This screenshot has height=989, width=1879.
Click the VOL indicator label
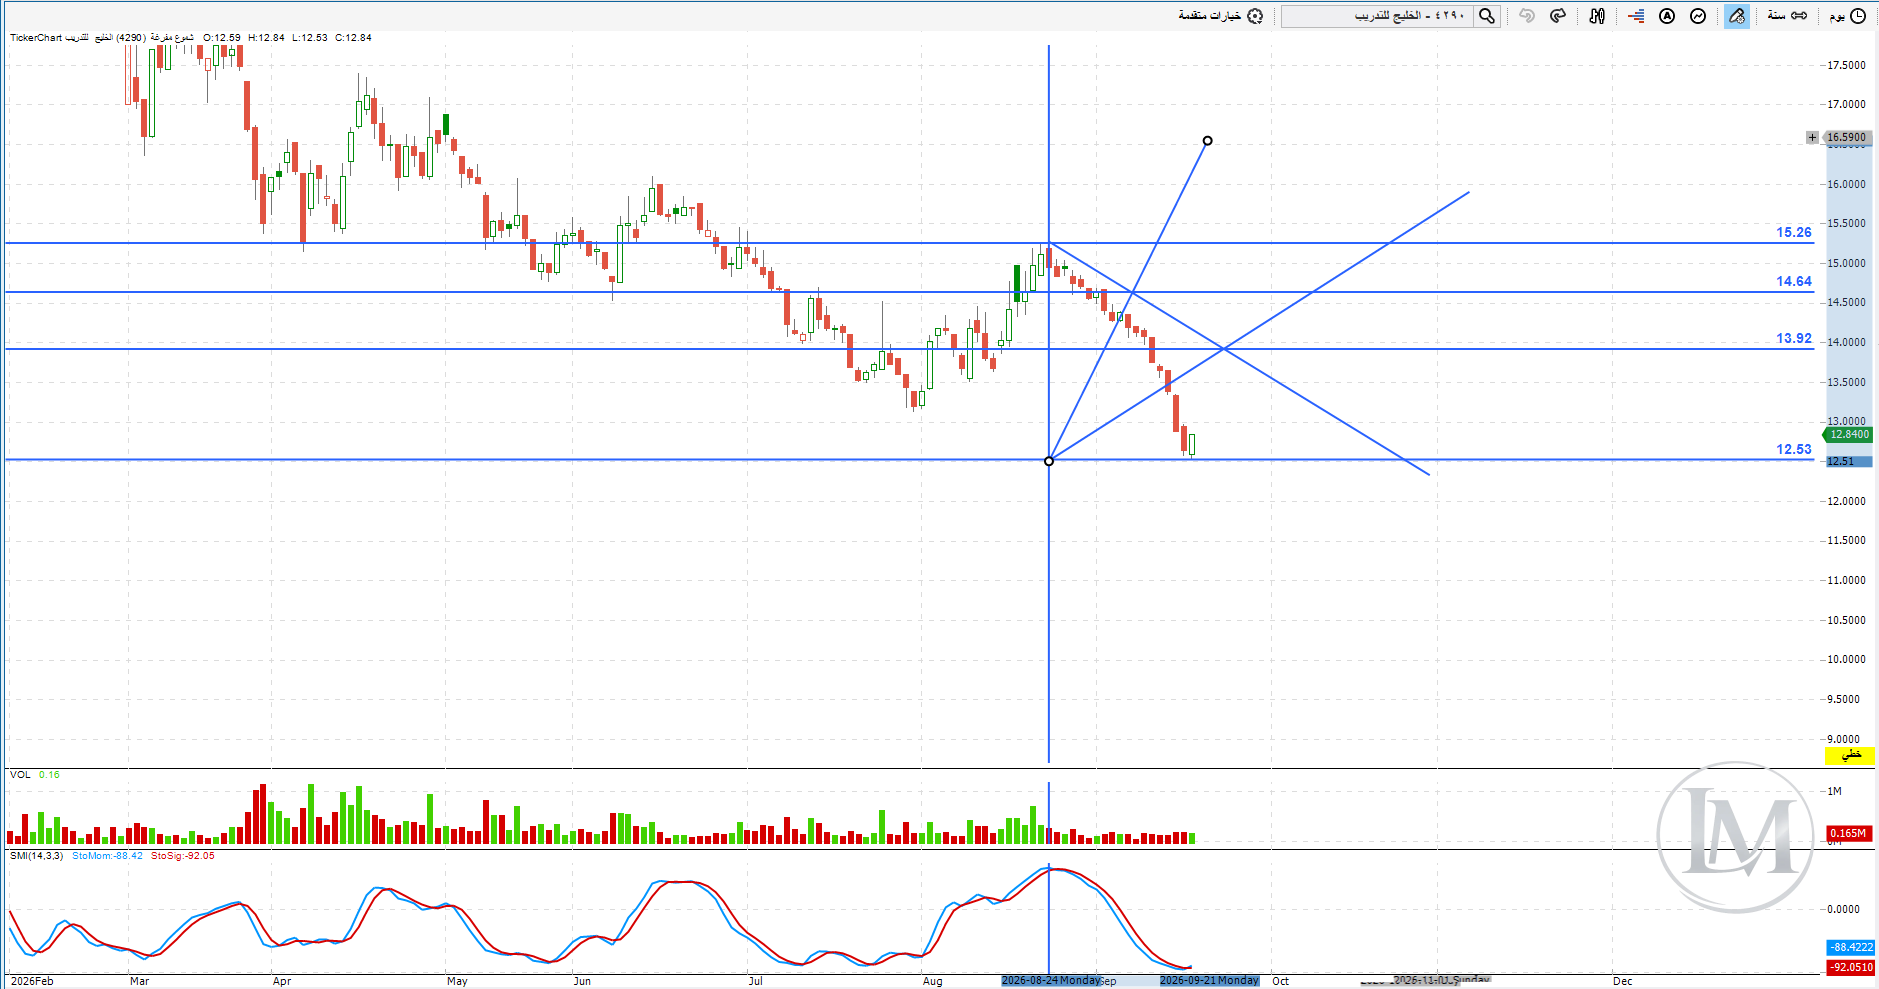pos(20,775)
